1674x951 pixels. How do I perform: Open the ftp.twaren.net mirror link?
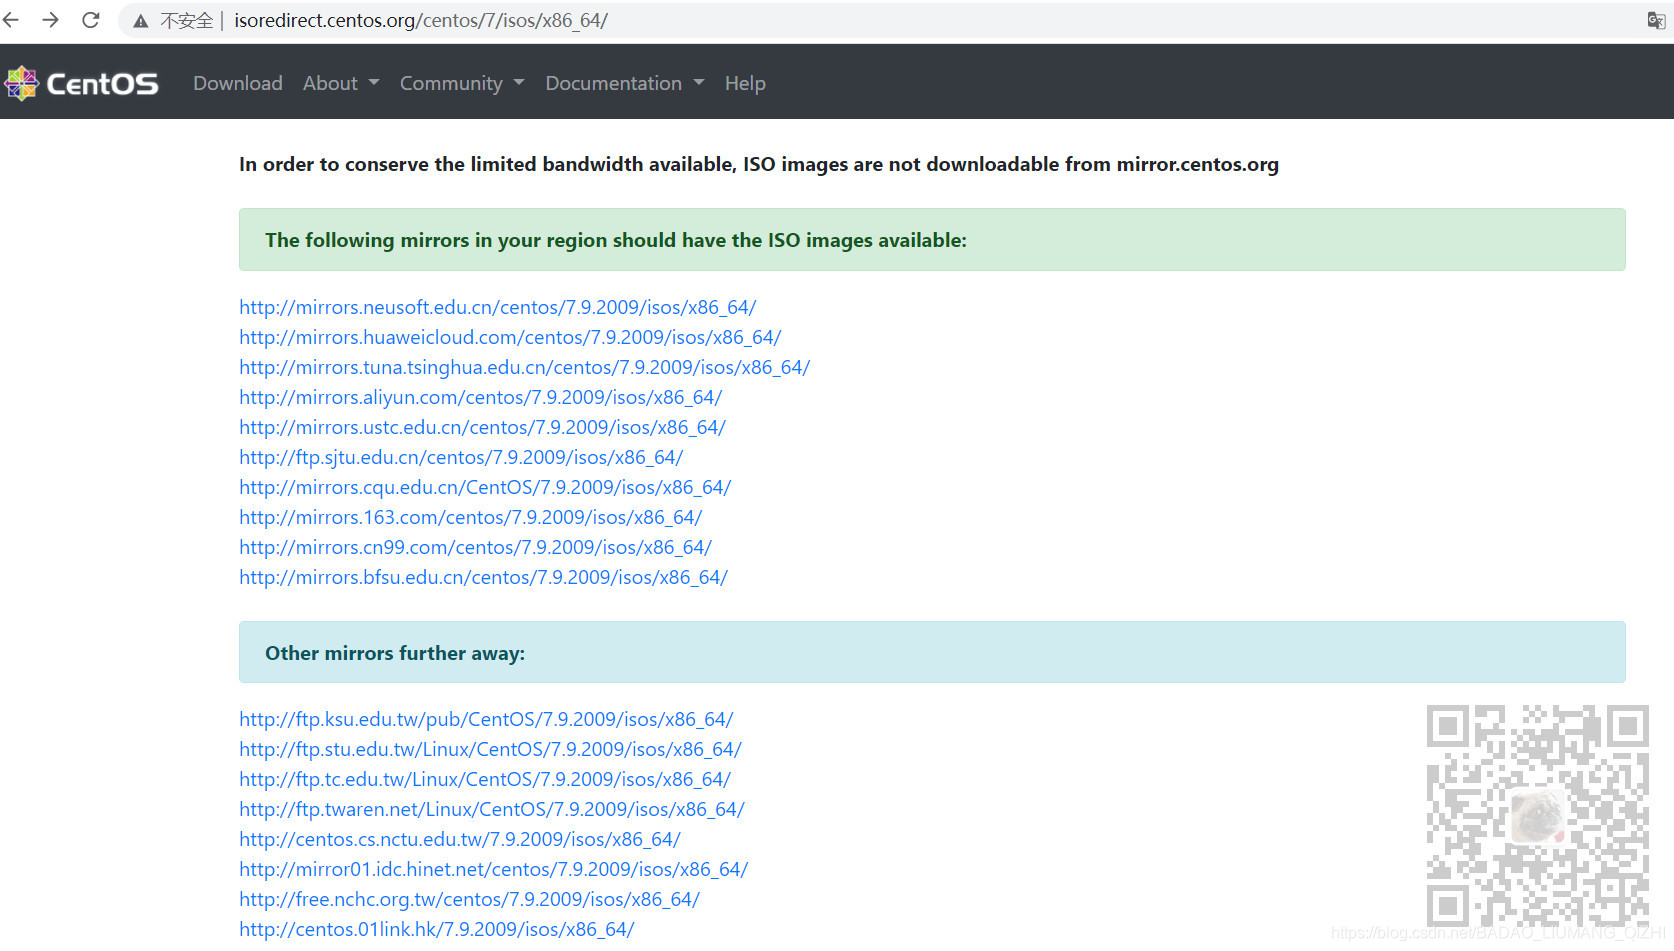click(x=492, y=809)
